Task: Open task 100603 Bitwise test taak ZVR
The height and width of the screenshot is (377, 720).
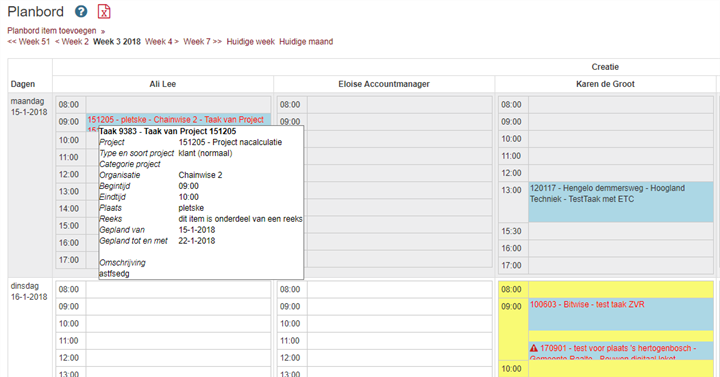Action: click(x=621, y=314)
